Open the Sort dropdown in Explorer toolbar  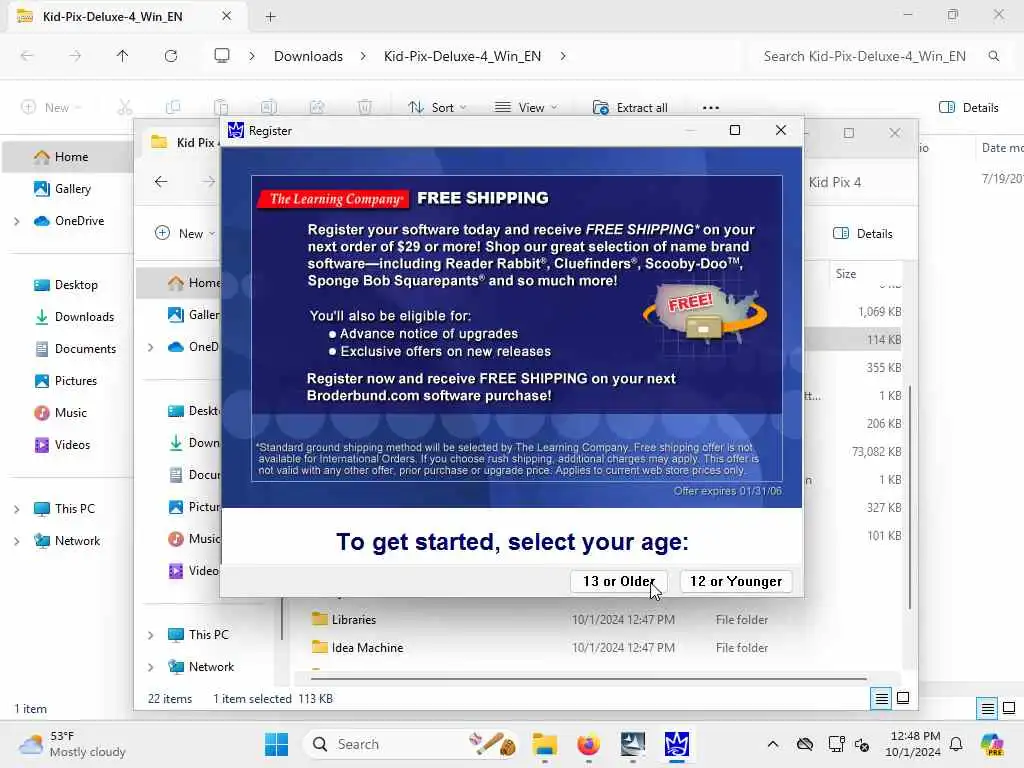pyautogui.click(x=437, y=108)
